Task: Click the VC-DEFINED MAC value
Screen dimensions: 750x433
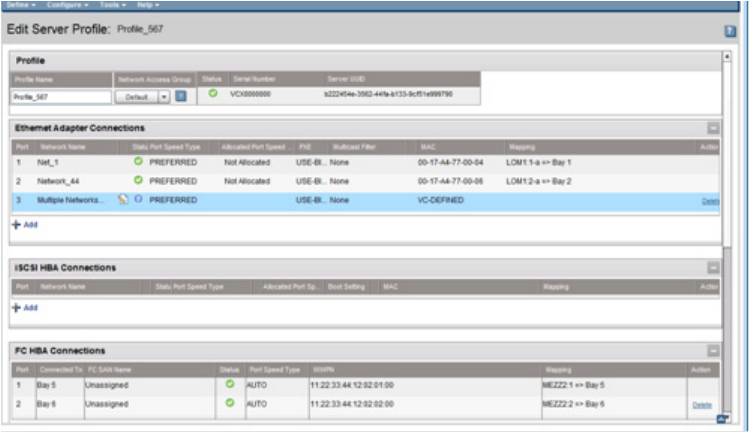Action: [441, 200]
